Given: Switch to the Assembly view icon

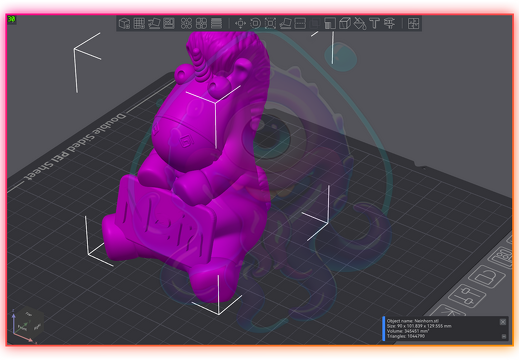Looking at the screenshot, I should tap(413, 24).
